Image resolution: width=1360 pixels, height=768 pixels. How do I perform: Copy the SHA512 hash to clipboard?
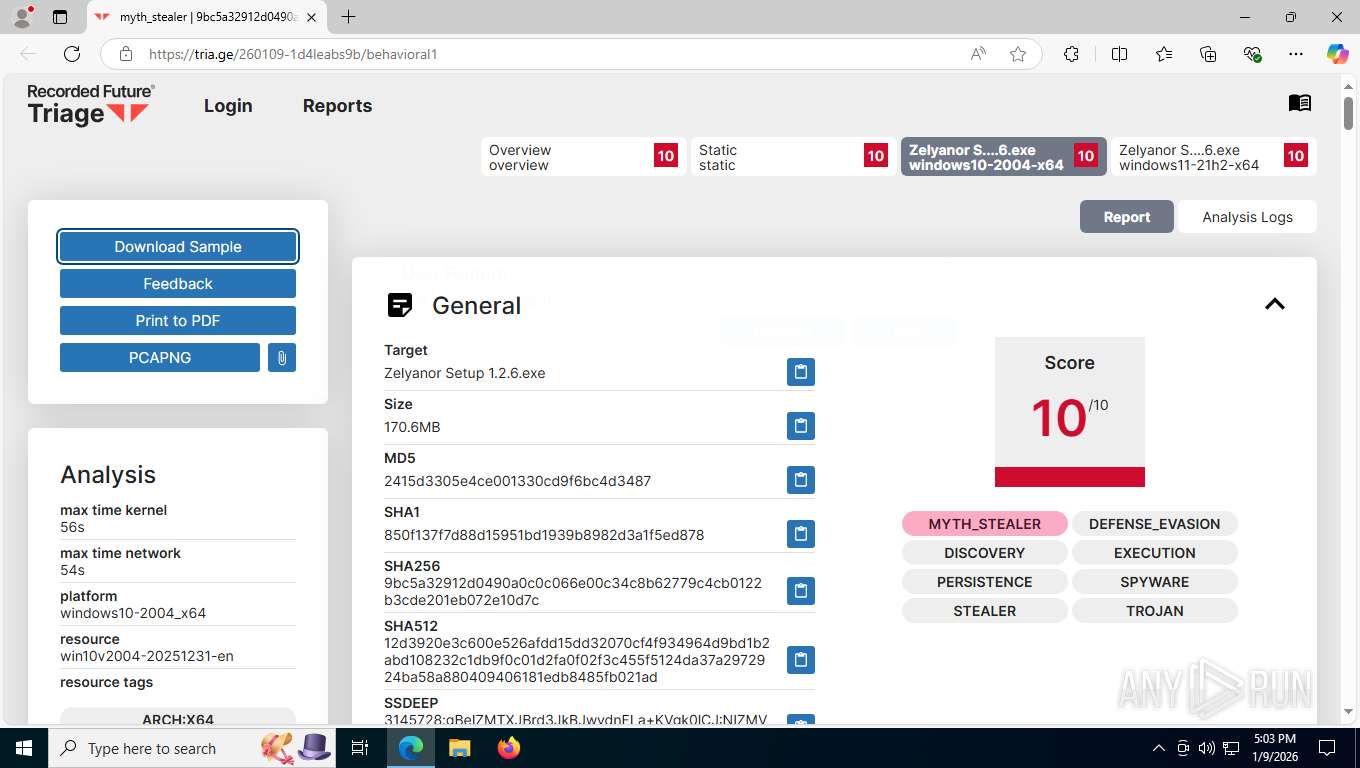click(800, 660)
